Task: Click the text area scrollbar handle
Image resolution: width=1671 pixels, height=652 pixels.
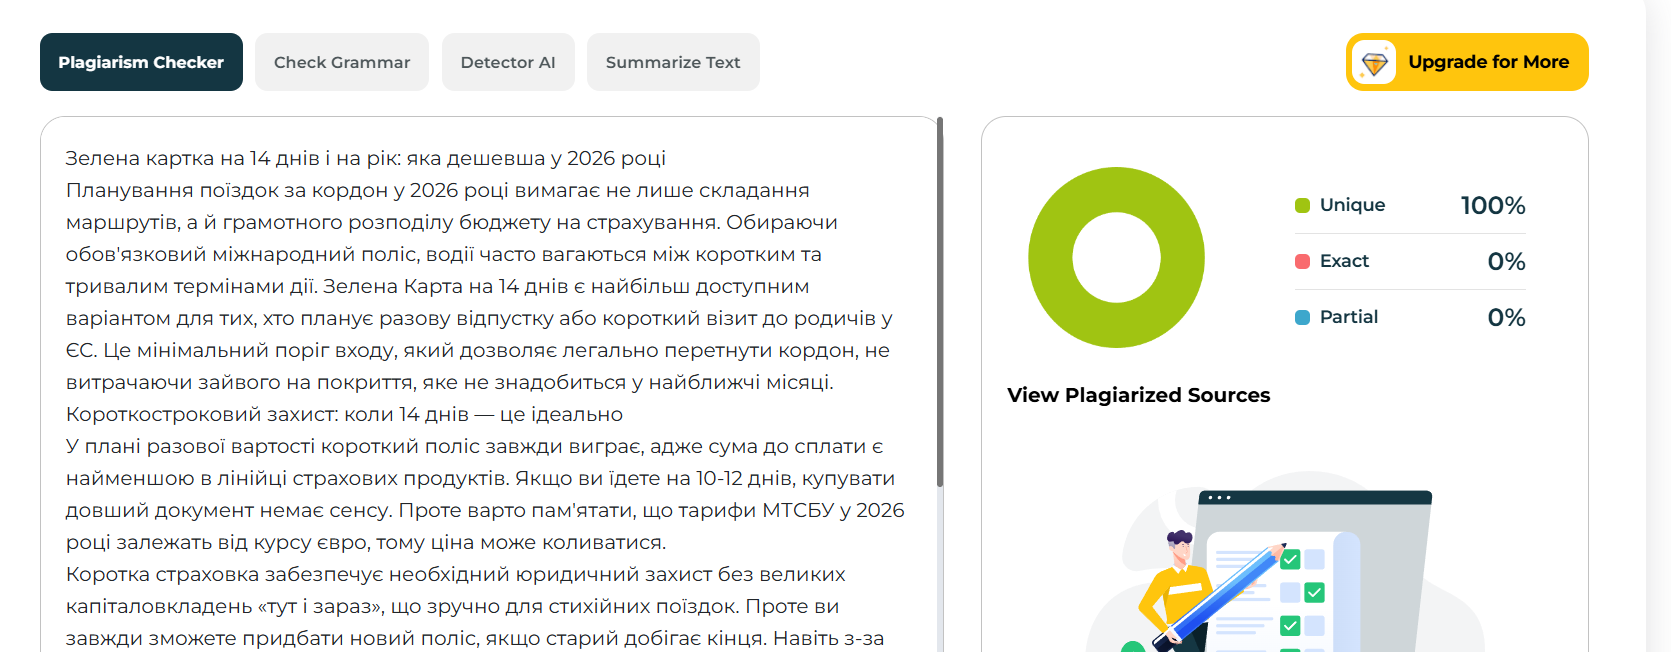Action: click(x=940, y=302)
